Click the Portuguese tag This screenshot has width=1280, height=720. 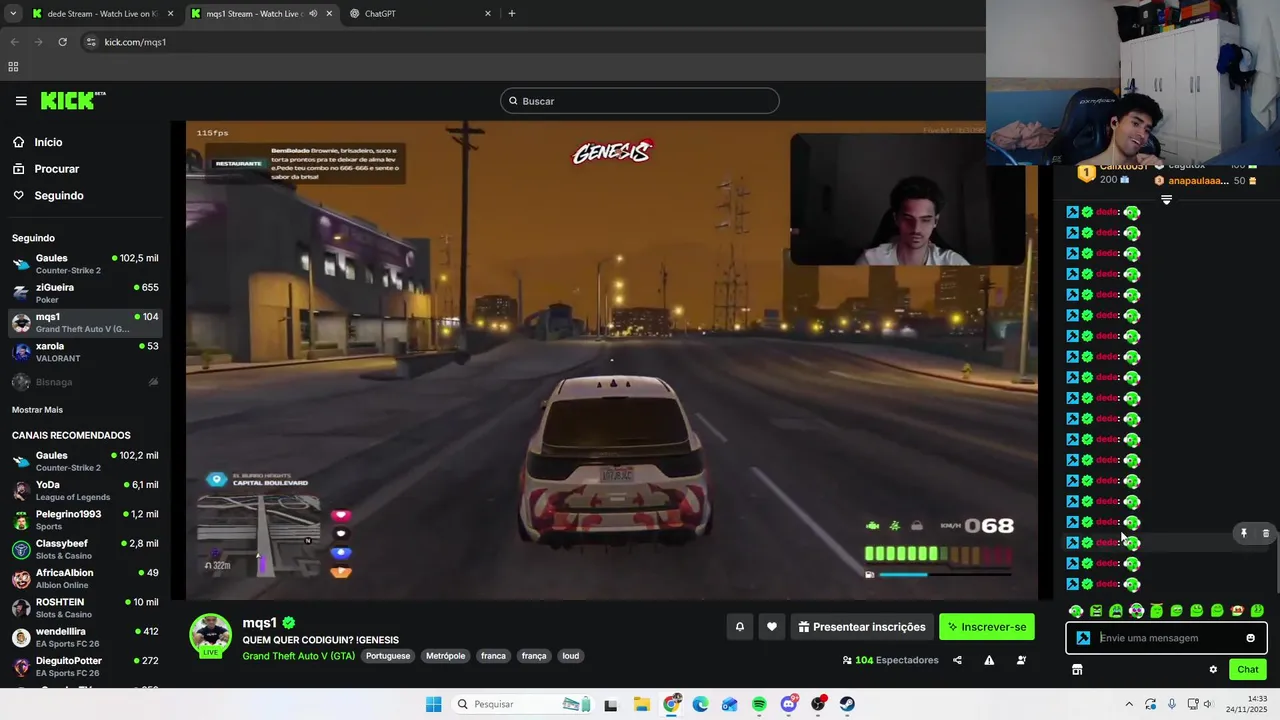pyautogui.click(x=388, y=656)
